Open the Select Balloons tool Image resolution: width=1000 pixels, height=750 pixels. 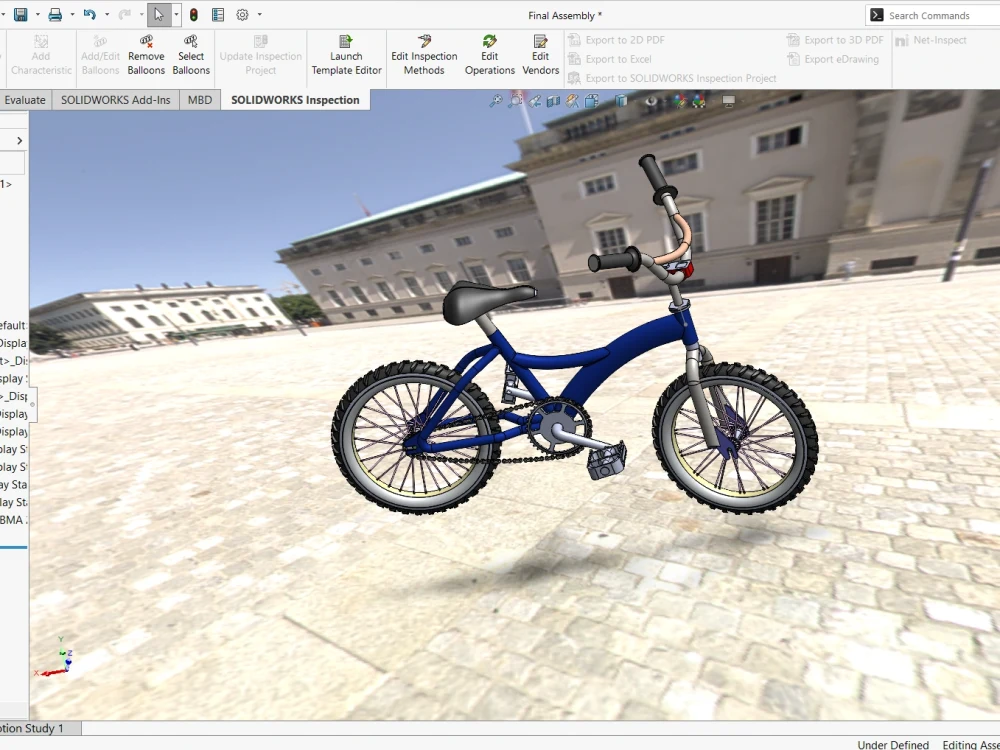click(191, 55)
